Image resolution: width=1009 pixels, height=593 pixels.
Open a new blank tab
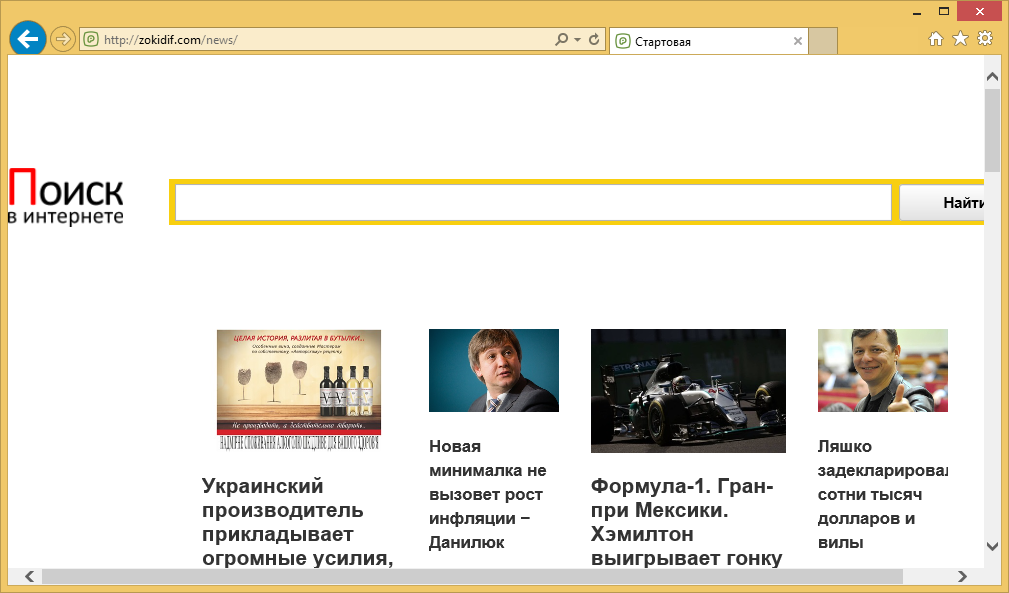(x=822, y=42)
